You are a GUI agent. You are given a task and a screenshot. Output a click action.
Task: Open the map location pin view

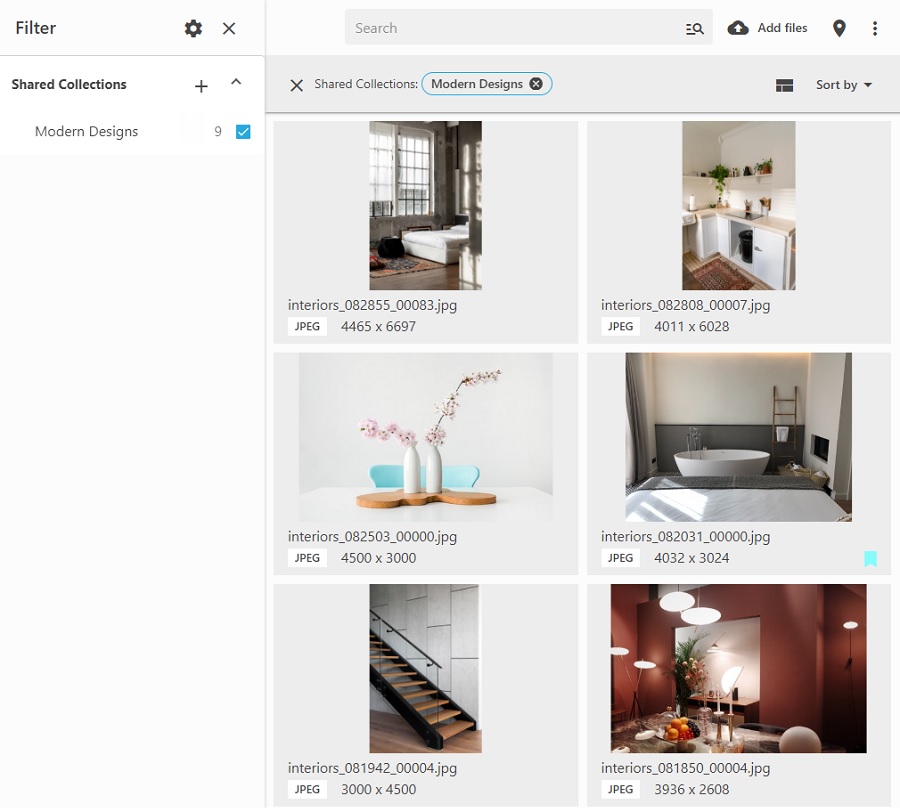839,29
